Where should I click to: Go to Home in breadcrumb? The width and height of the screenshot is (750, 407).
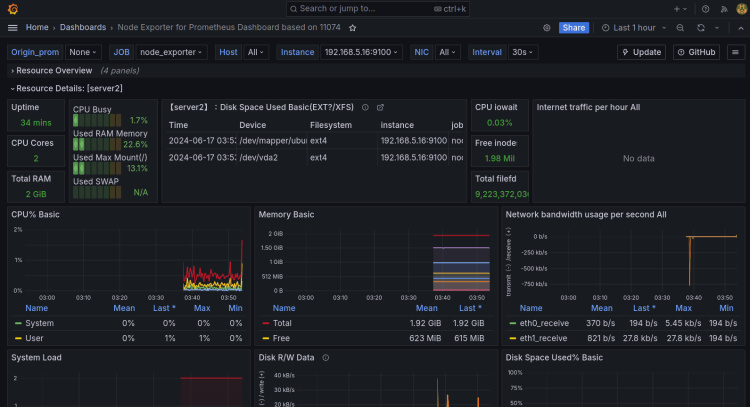pos(37,28)
